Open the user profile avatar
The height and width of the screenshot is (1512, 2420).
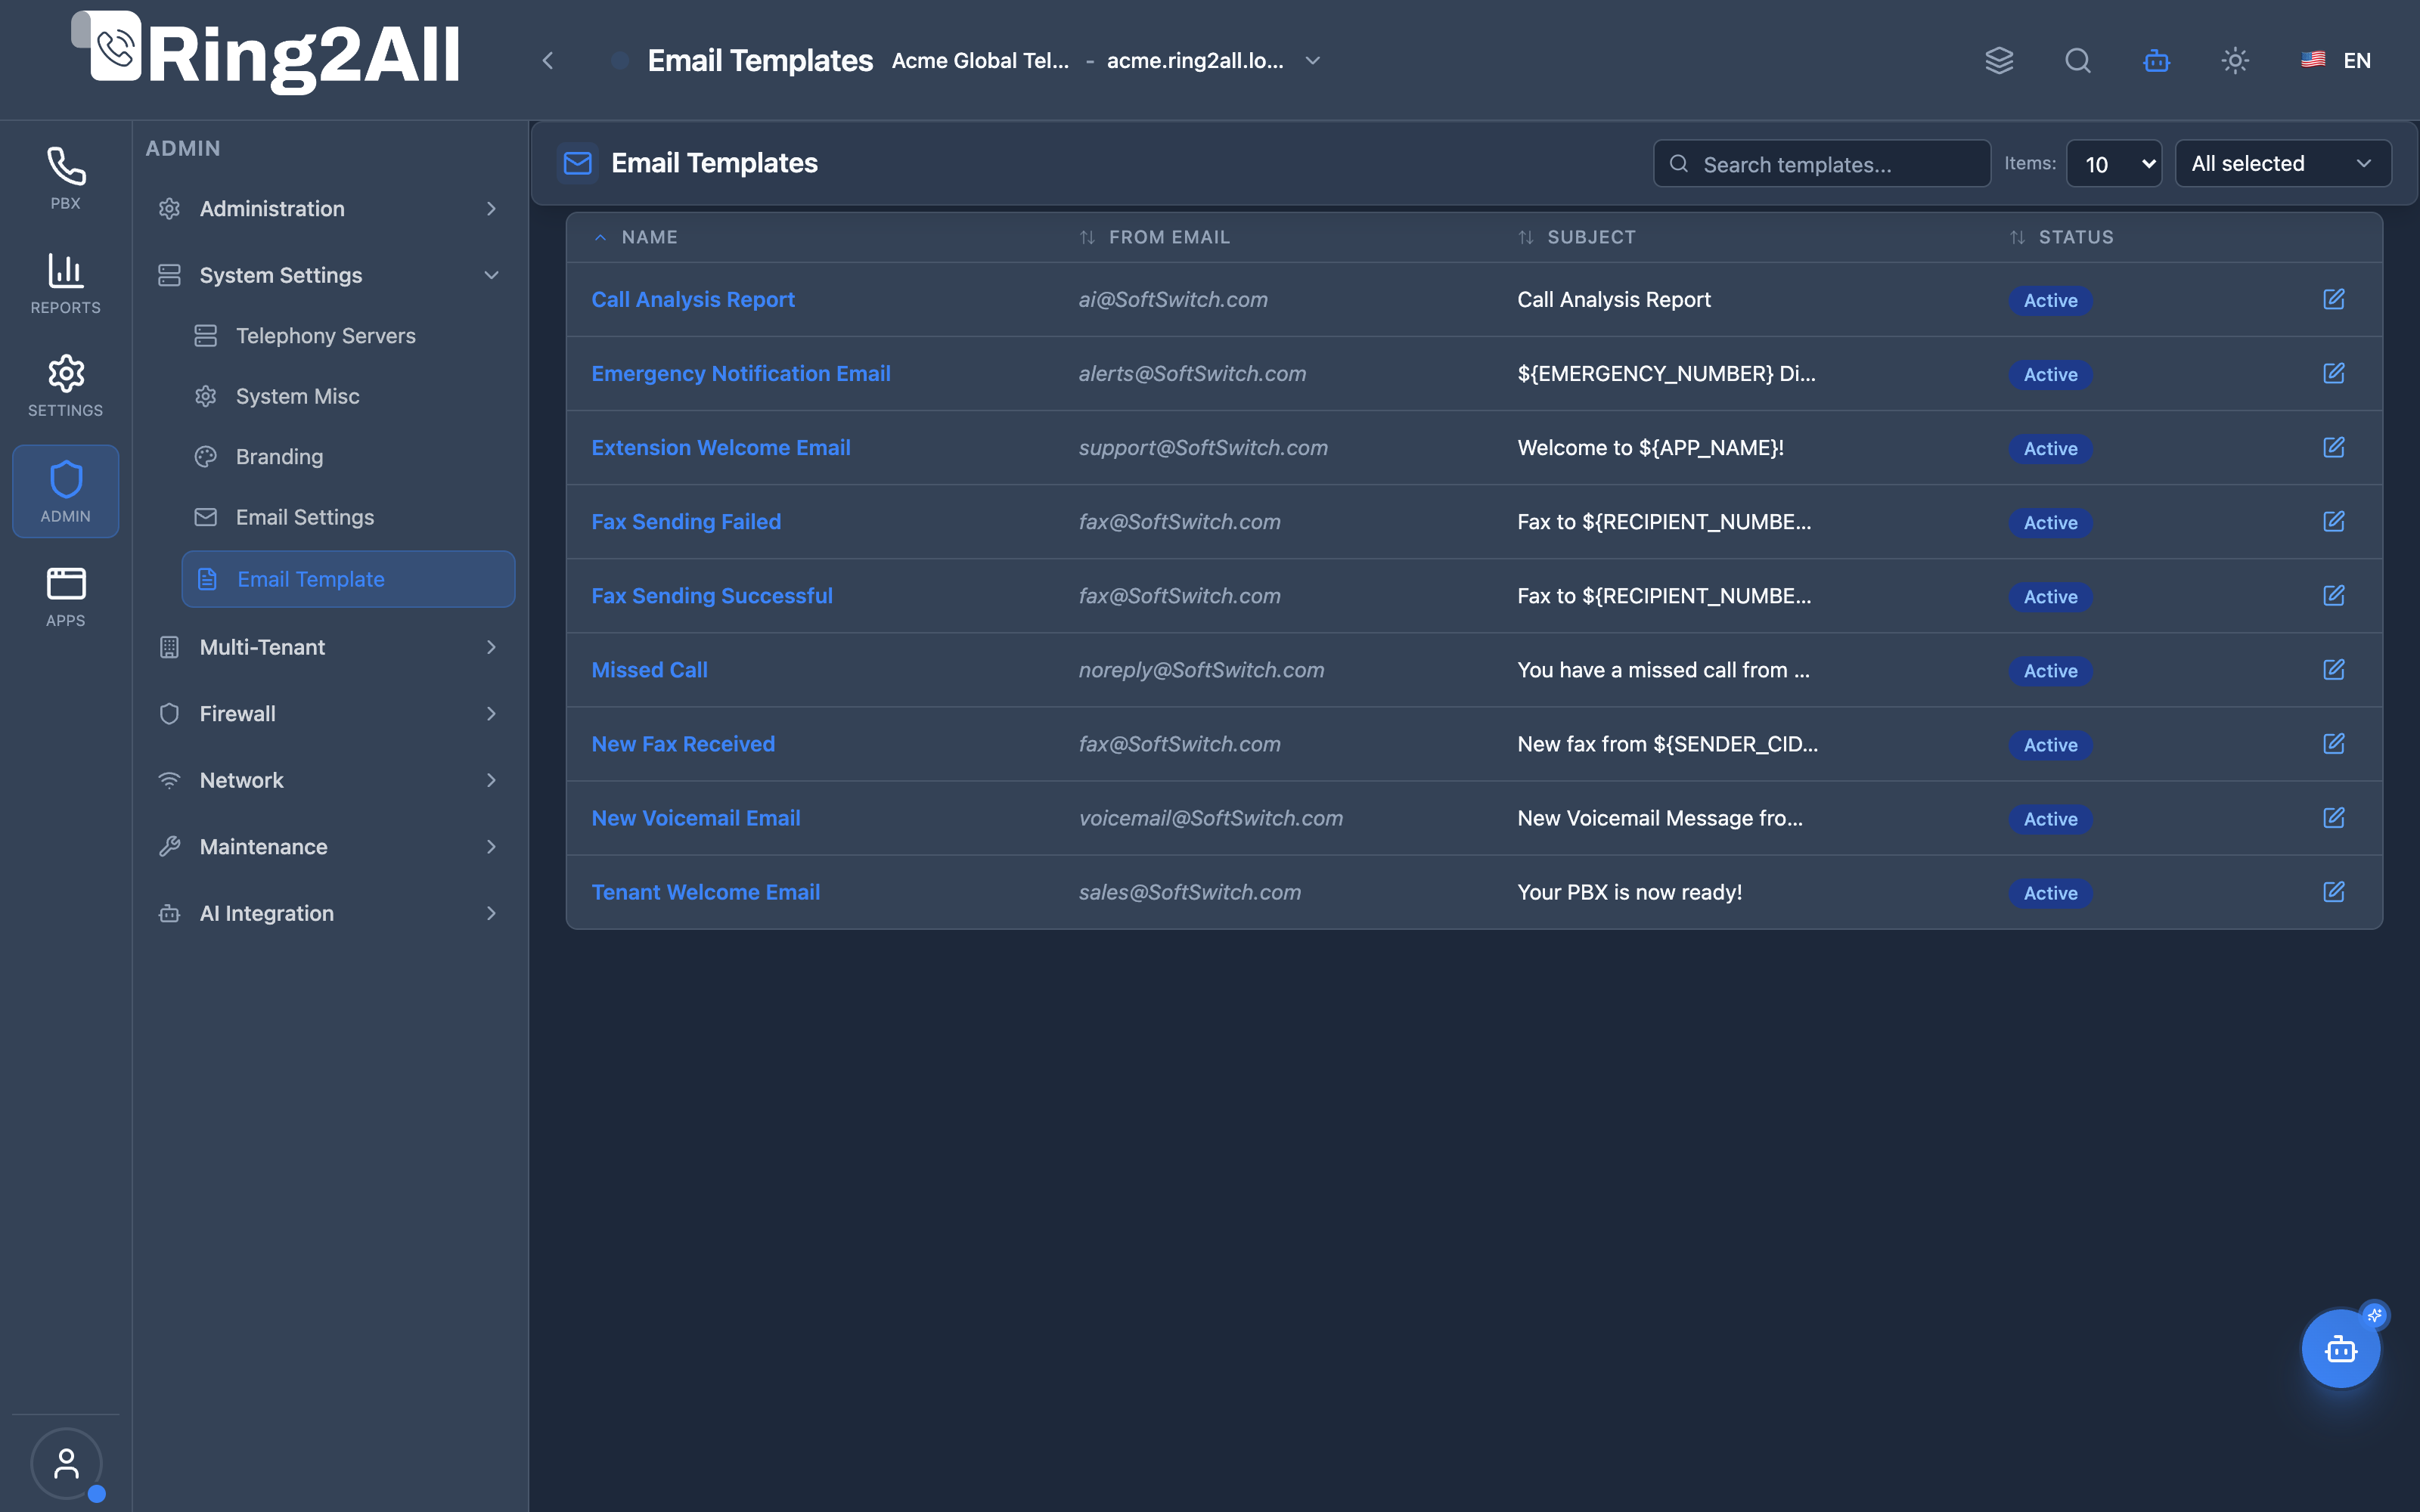pyautogui.click(x=66, y=1463)
